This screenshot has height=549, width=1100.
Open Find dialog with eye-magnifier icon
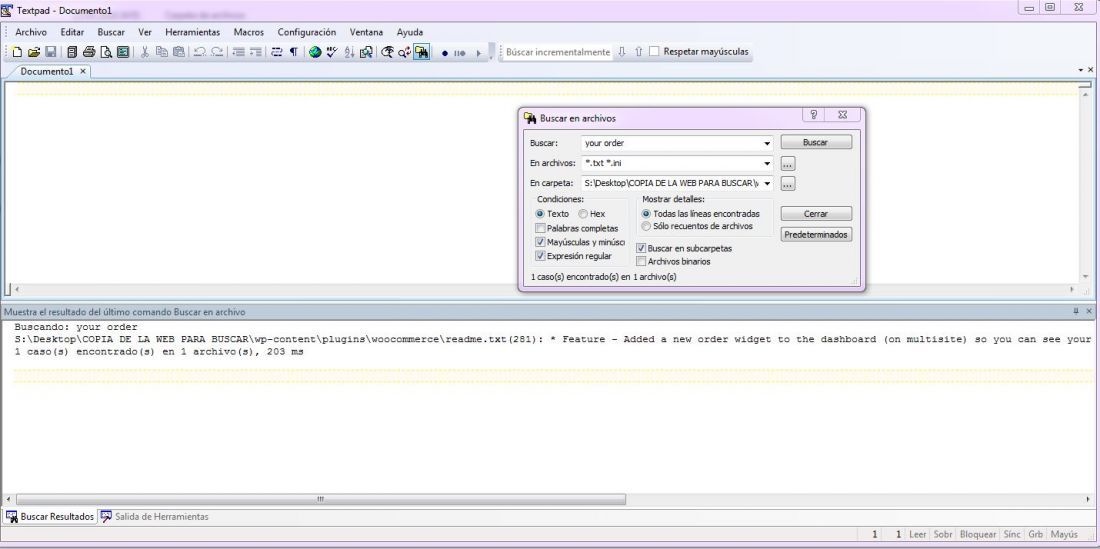pyautogui.click(x=387, y=52)
